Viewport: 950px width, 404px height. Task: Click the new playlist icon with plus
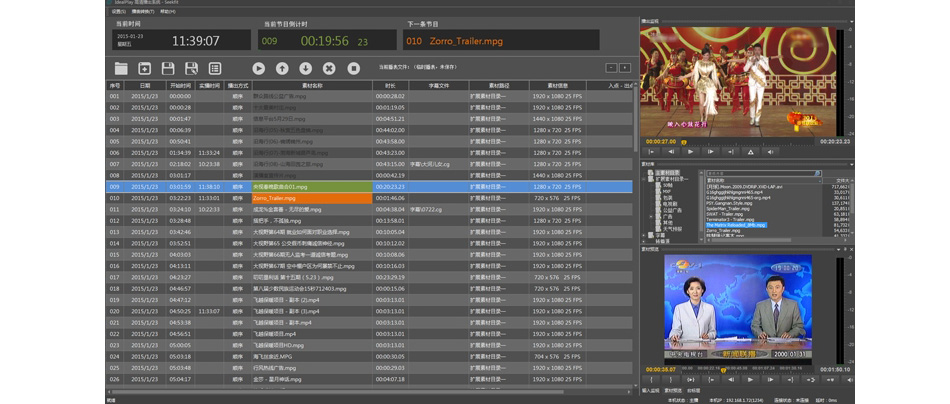[x=144, y=68]
